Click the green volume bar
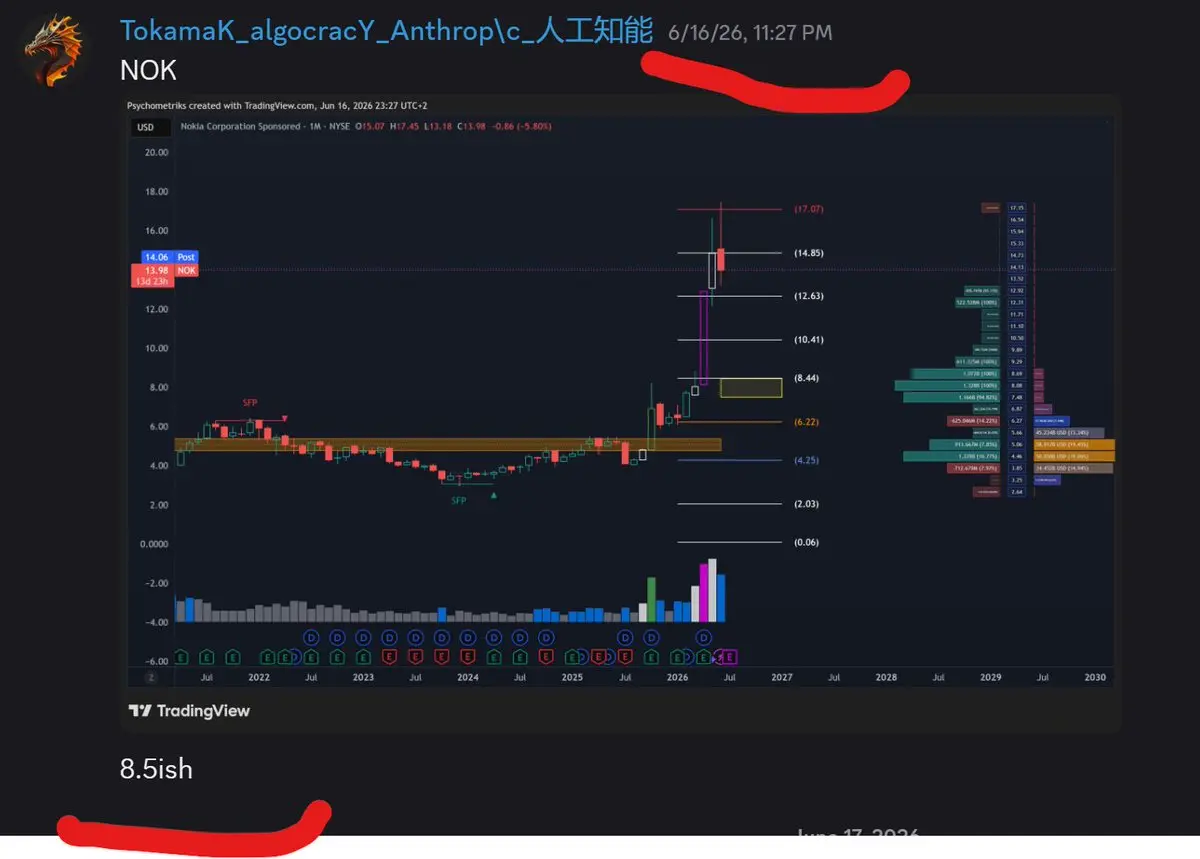1200x859 pixels. 652,600
